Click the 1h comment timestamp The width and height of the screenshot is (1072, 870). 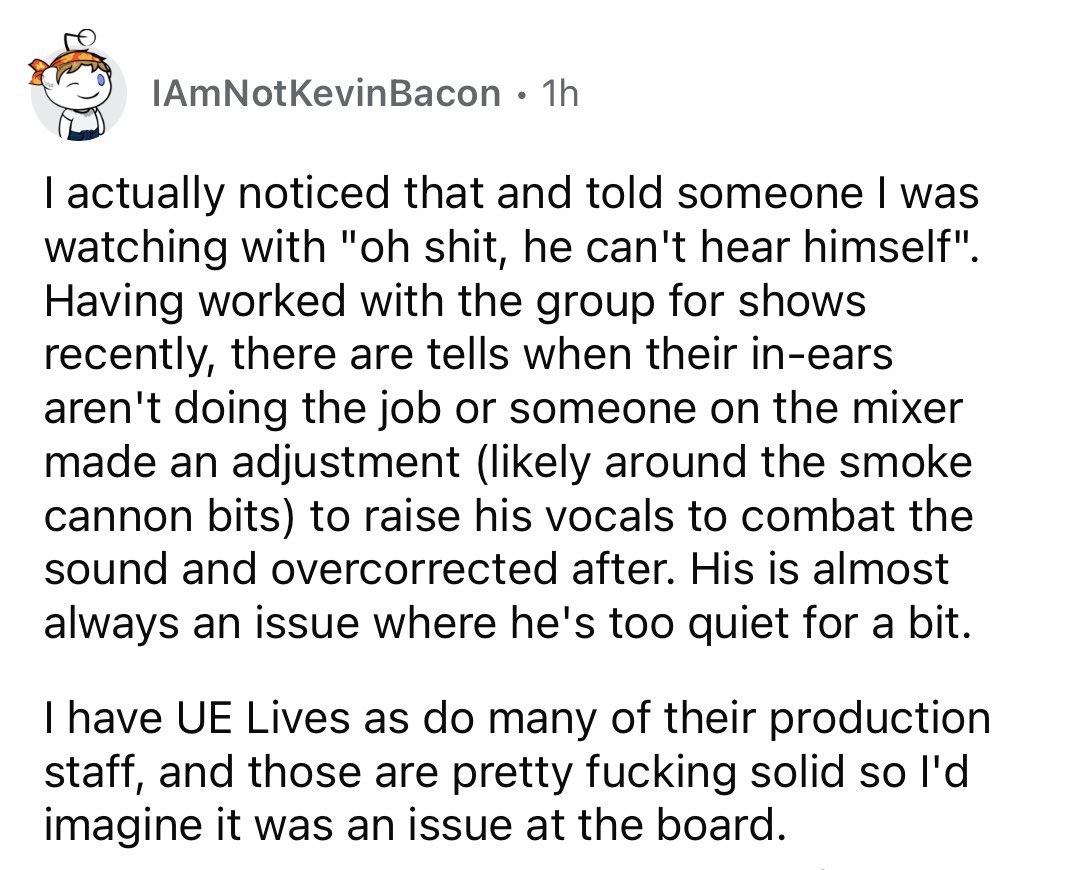[560, 94]
